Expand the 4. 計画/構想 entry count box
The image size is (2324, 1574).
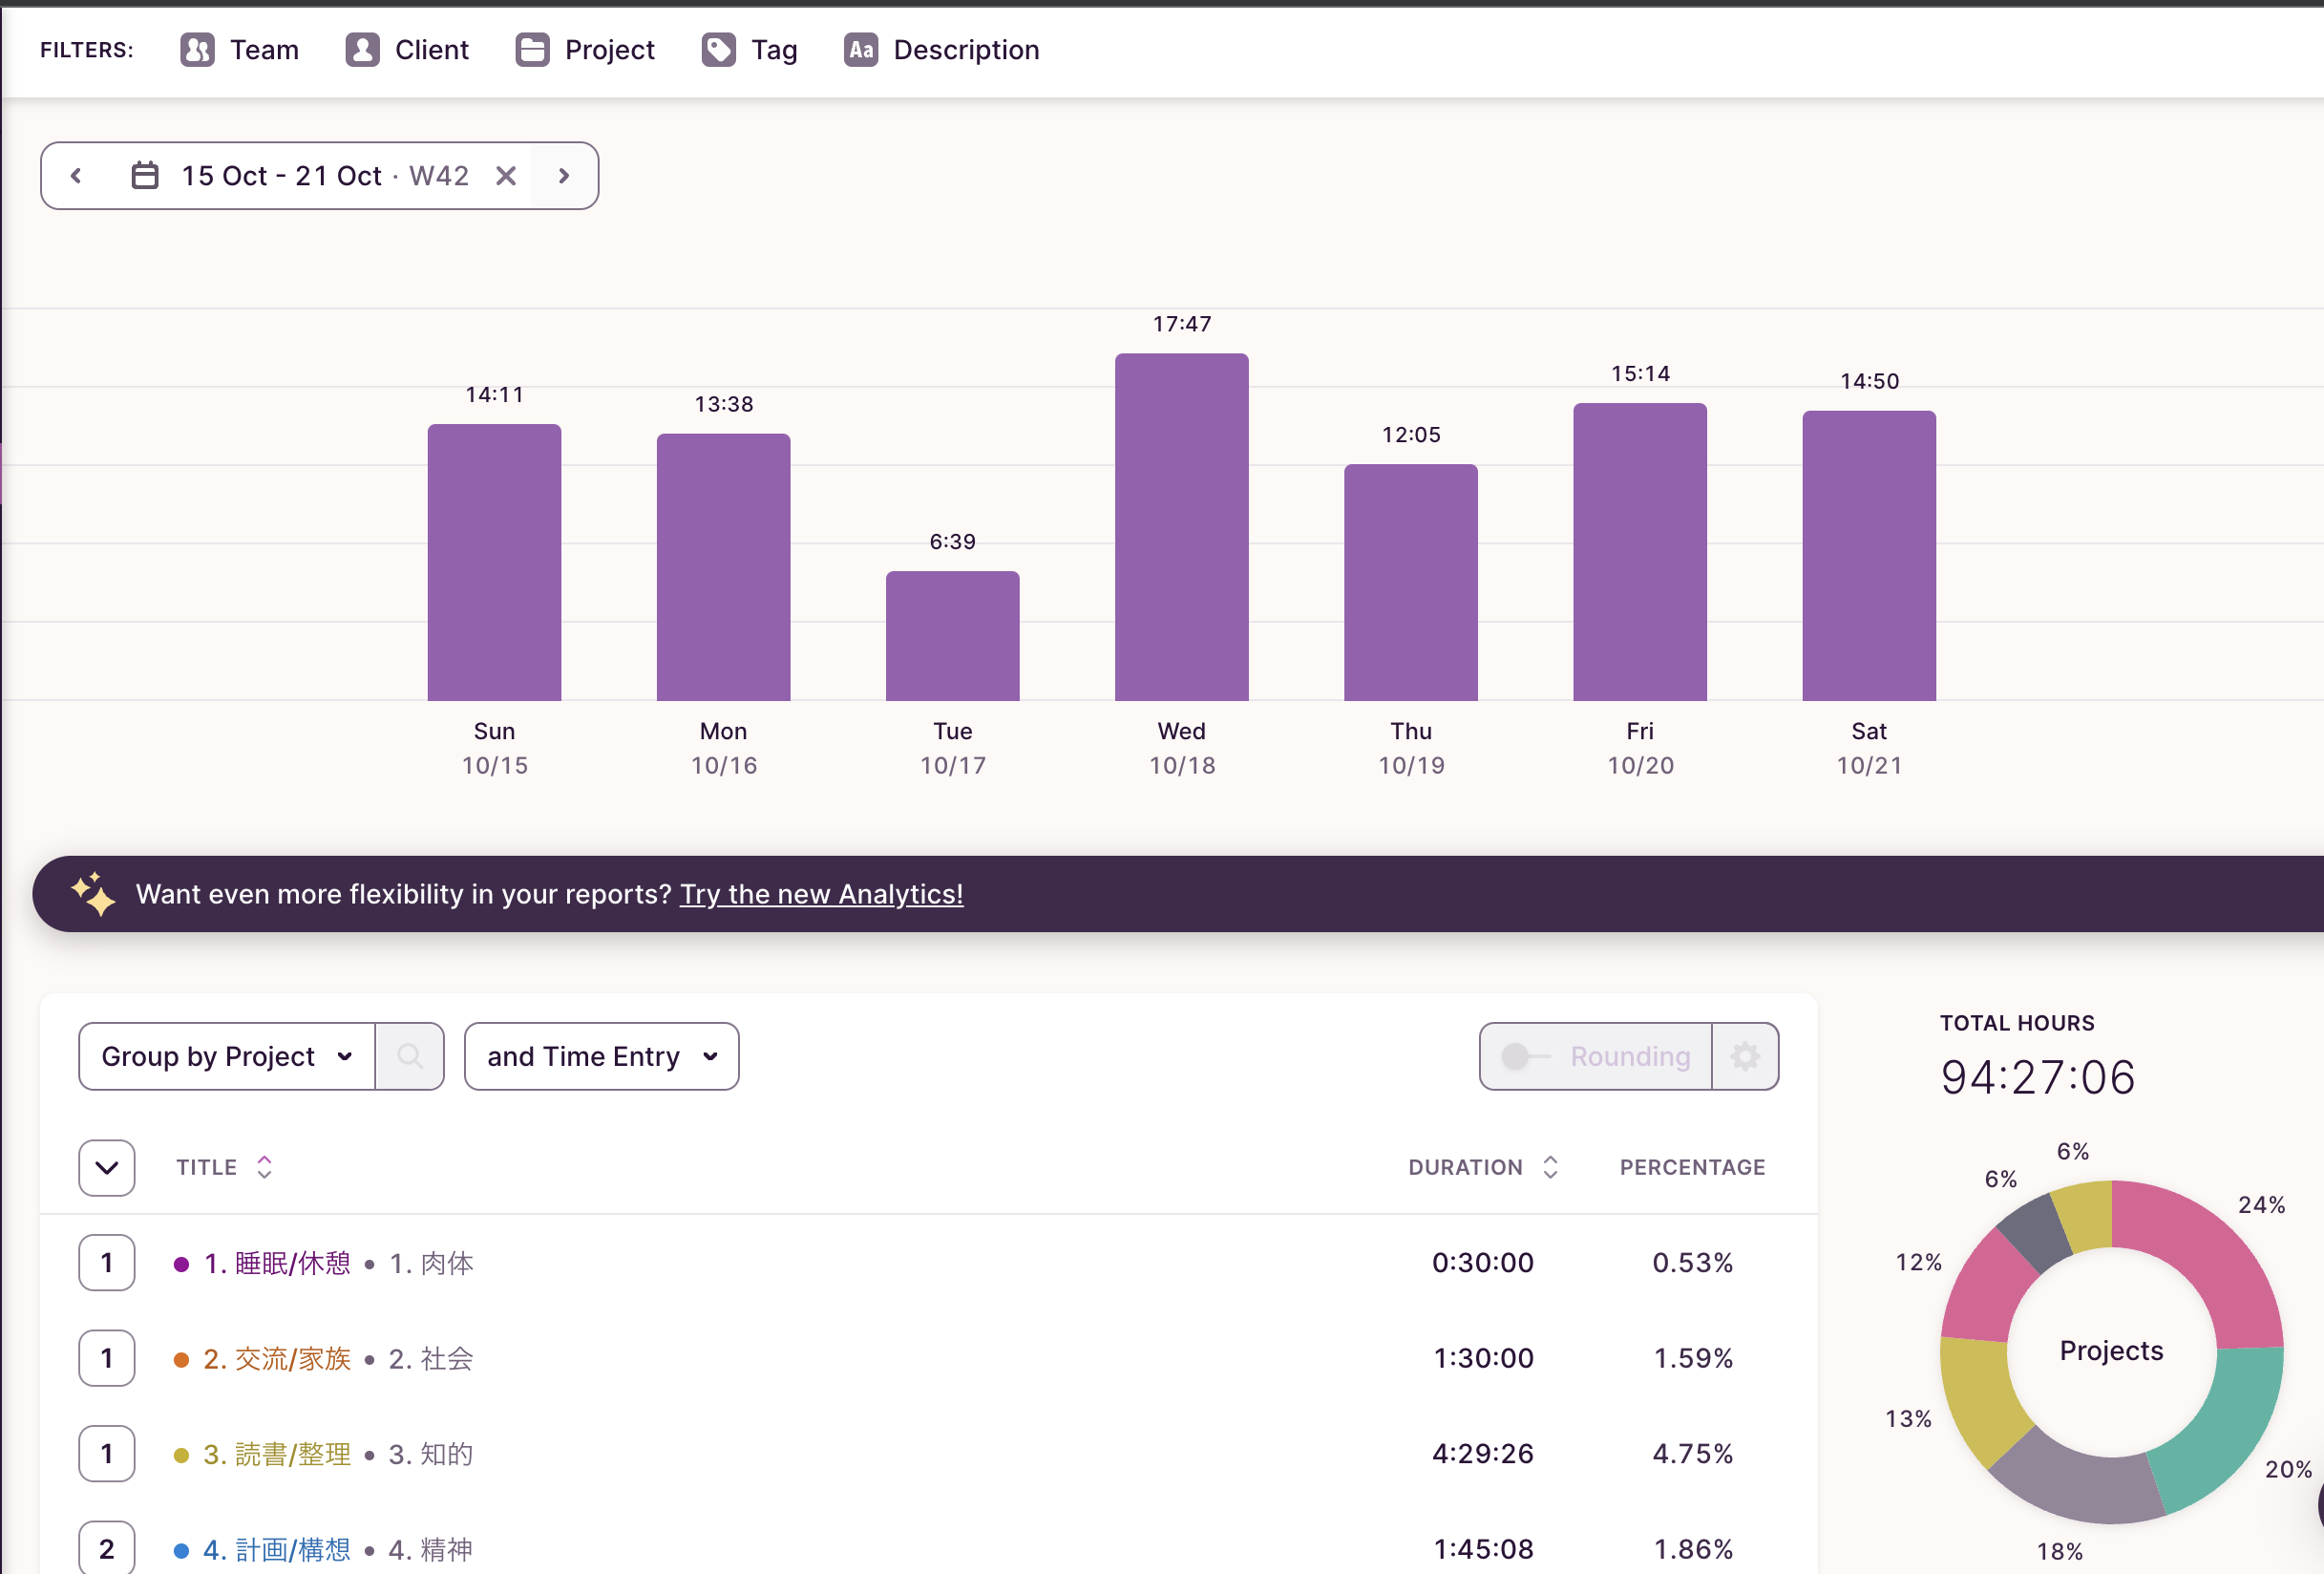(107, 1549)
